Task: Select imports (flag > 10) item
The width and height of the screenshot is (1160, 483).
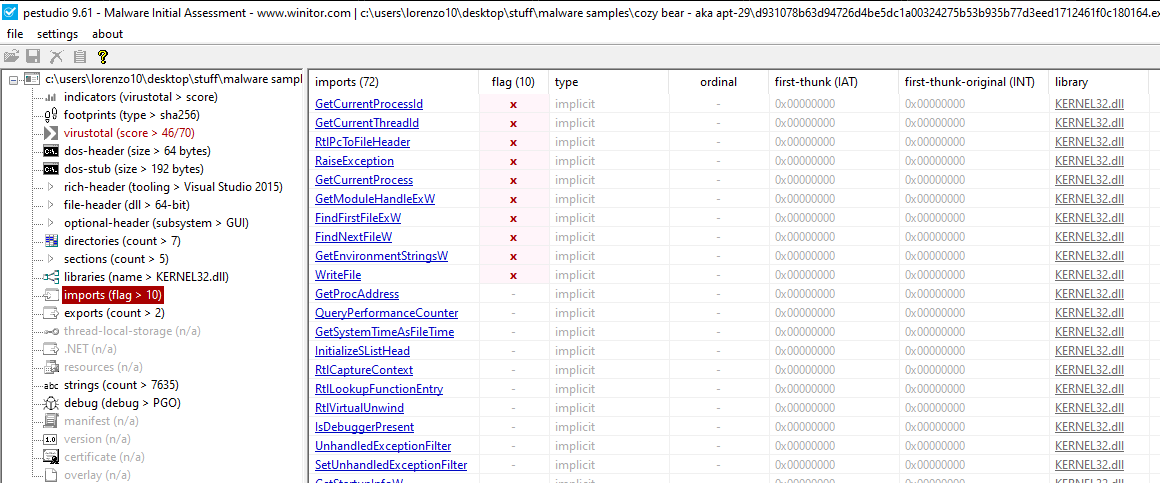Action: [113, 295]
